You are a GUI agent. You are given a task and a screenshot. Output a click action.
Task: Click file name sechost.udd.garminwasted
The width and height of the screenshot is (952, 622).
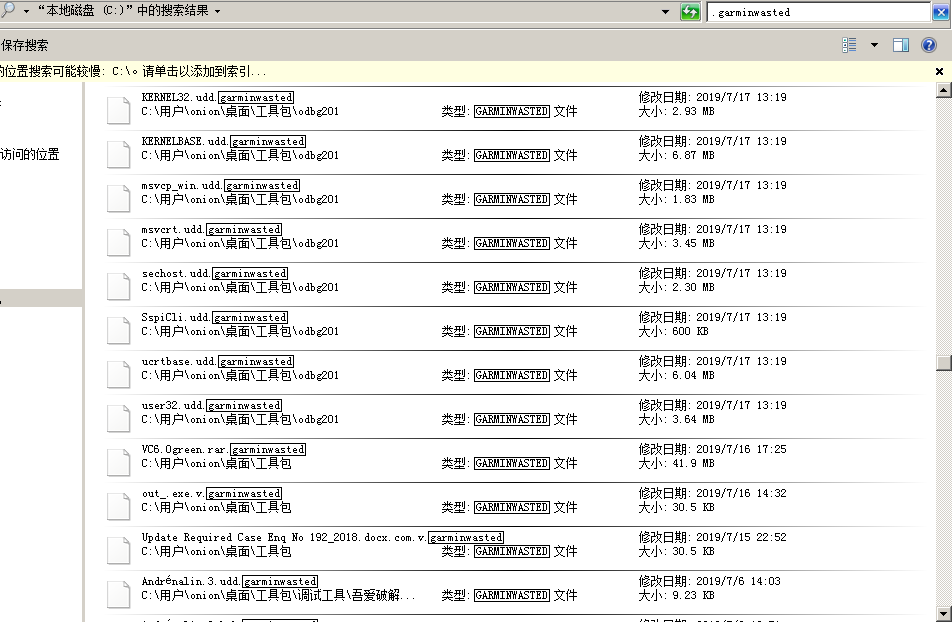click(214, 273)
